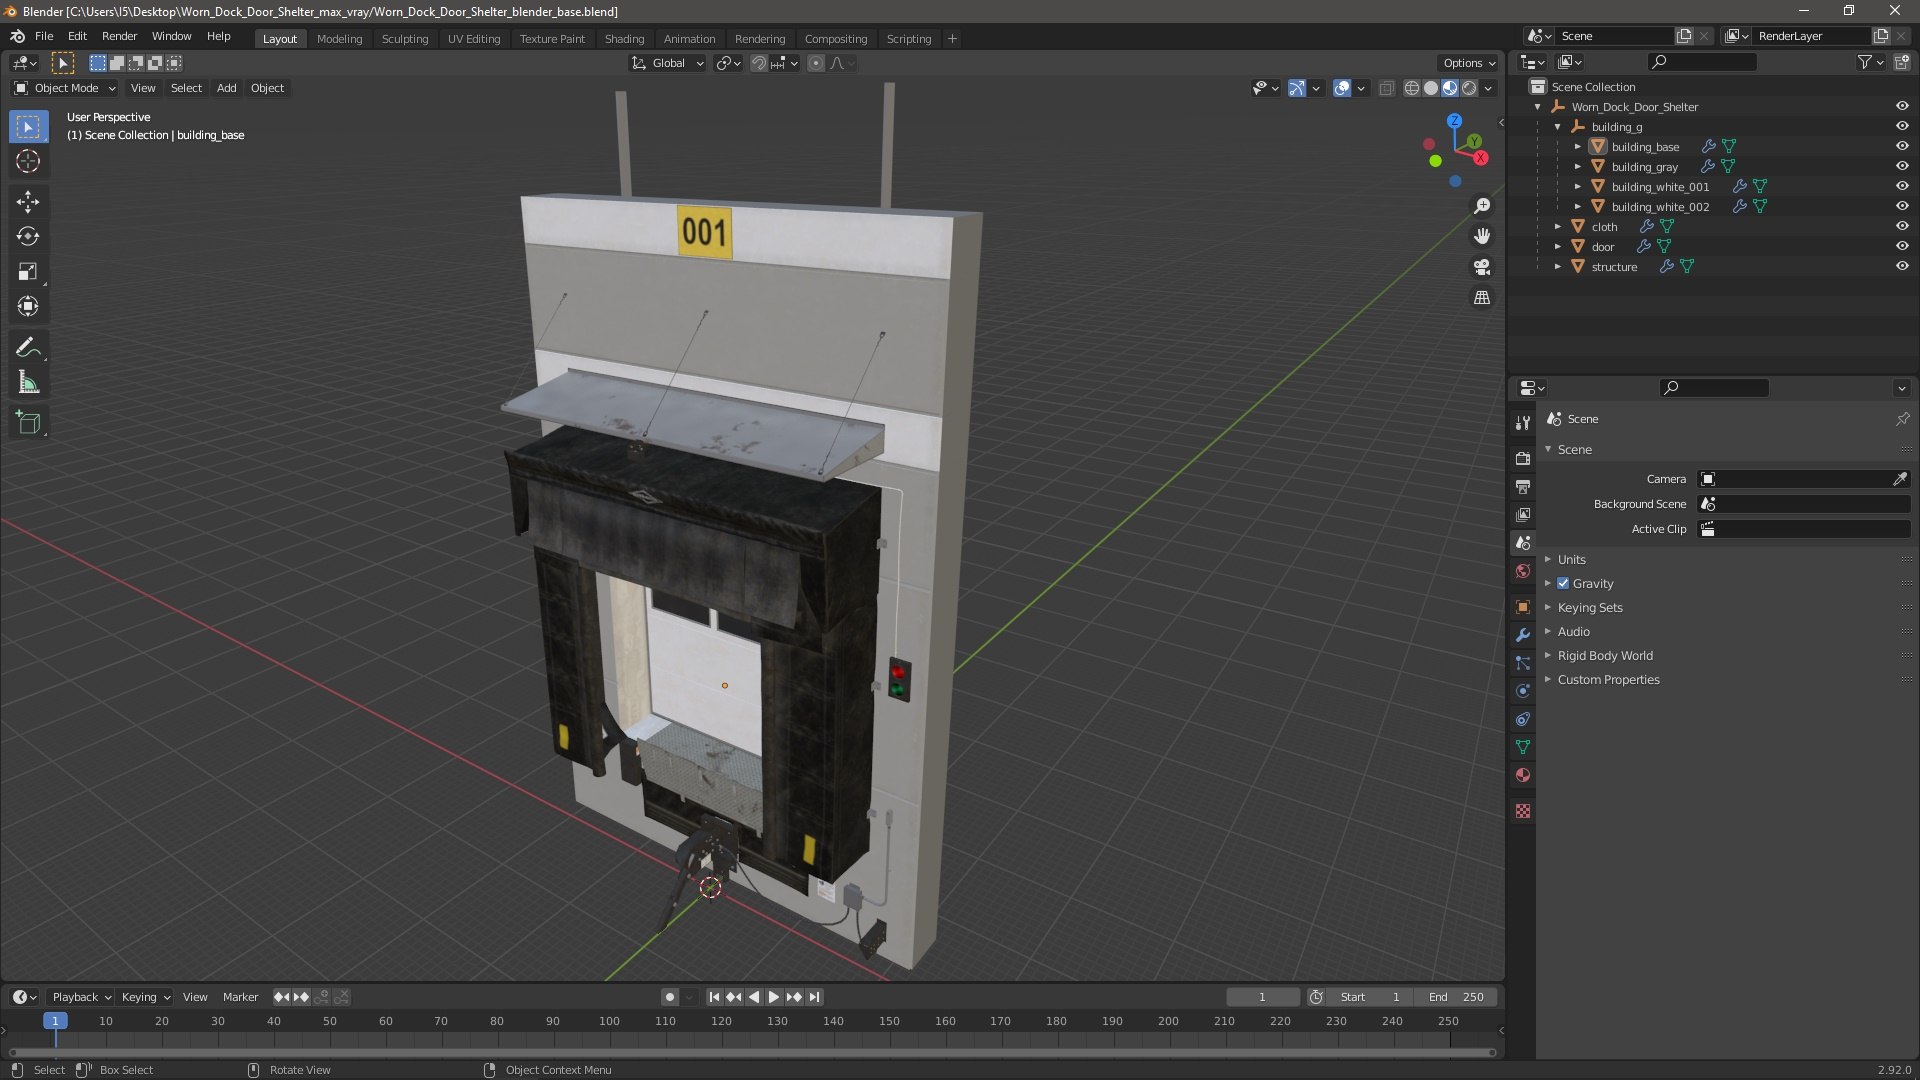Open the Physics properties tab
Viewport: 1920px width, 1080px height.
pos(1523,691)
